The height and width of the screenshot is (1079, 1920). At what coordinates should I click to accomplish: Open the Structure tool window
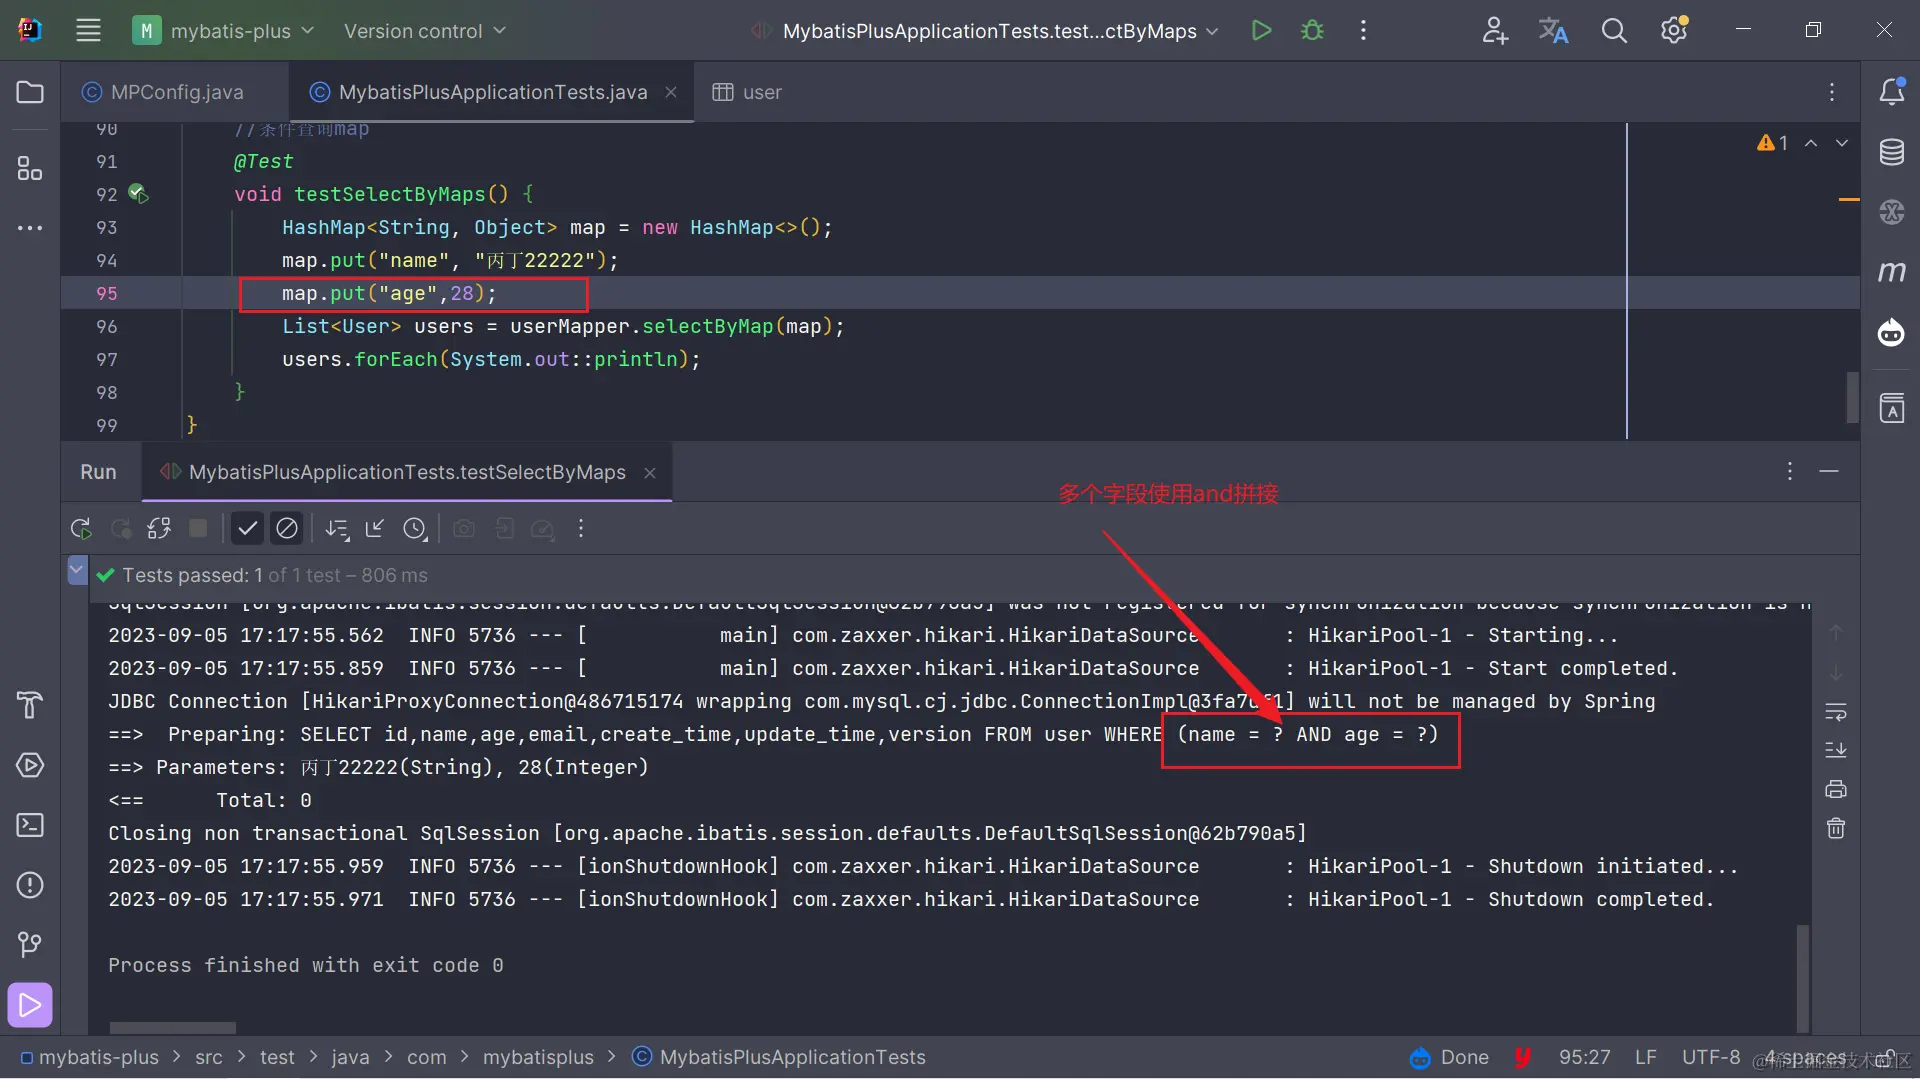30,168
